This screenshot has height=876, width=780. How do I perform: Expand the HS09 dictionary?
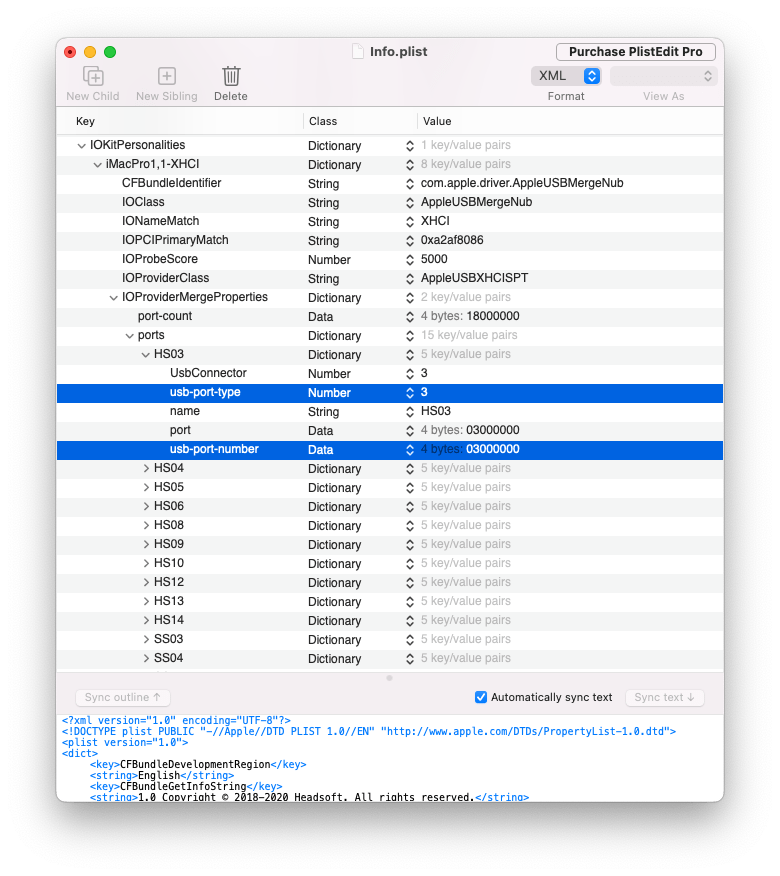146,544
